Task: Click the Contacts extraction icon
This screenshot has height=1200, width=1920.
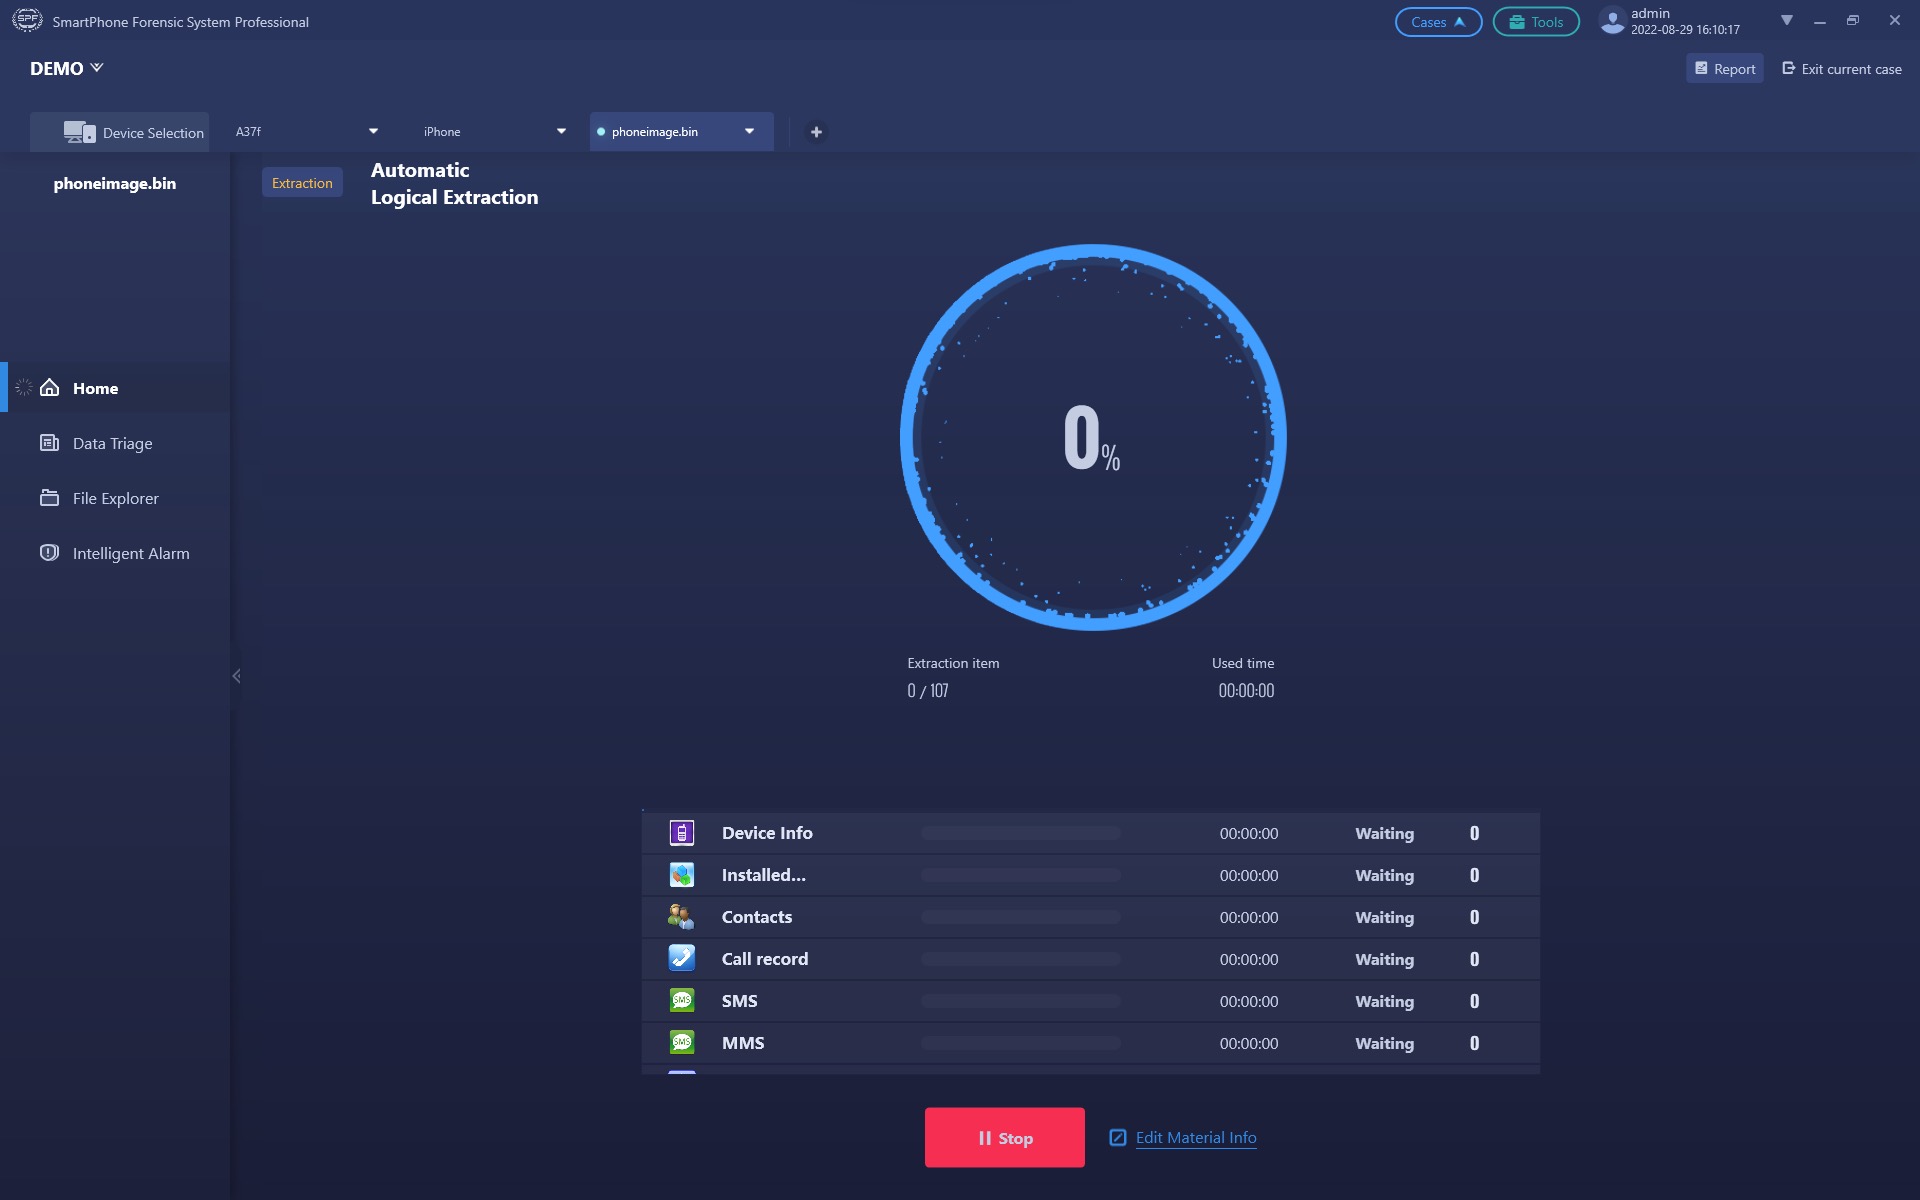Action: point(680,917)
